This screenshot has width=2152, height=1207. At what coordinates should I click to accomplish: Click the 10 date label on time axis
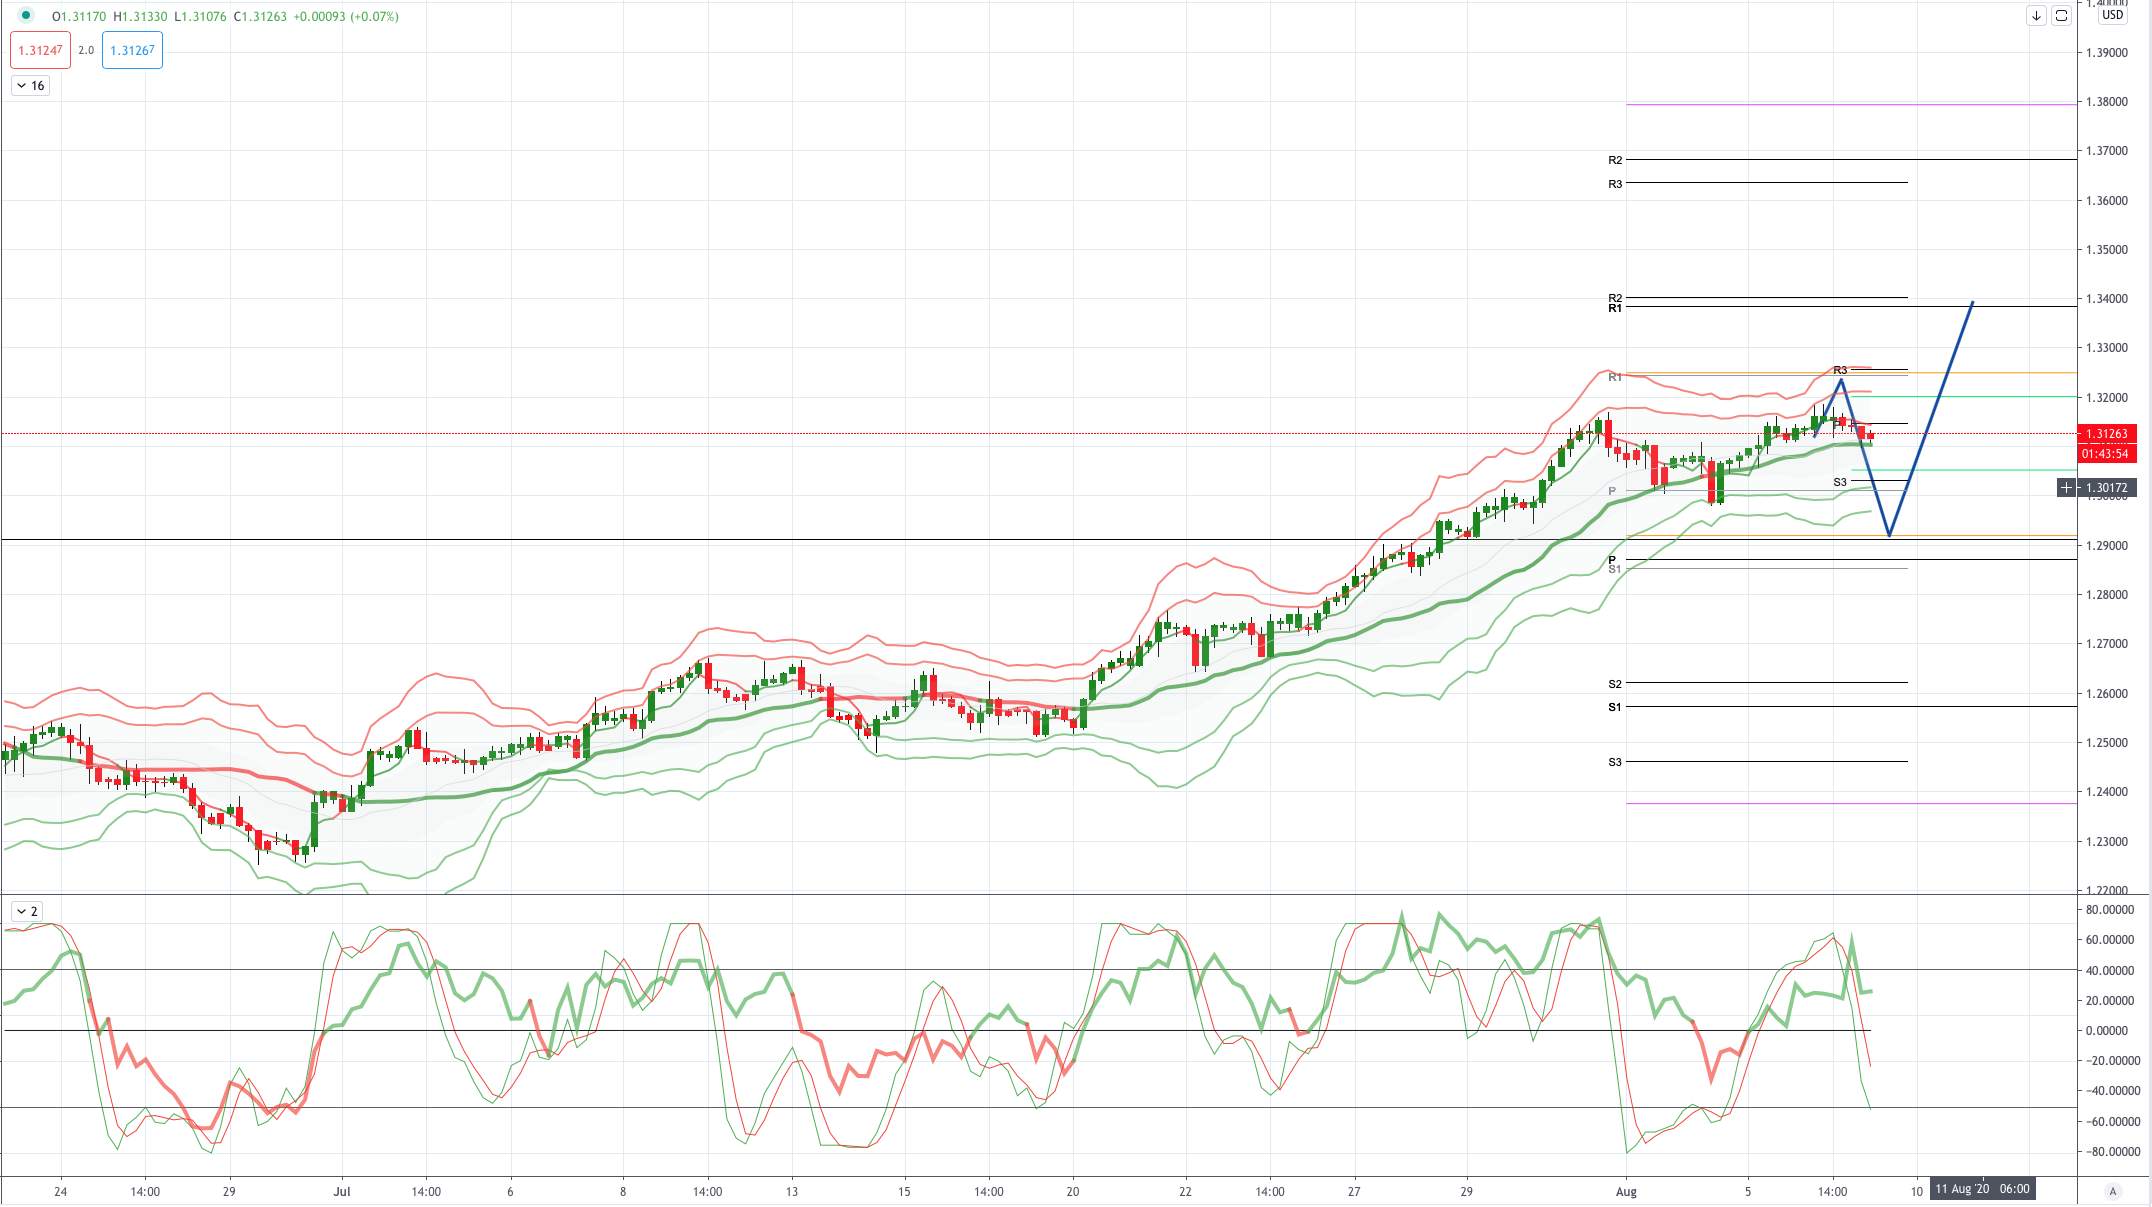point(1916,1191)
